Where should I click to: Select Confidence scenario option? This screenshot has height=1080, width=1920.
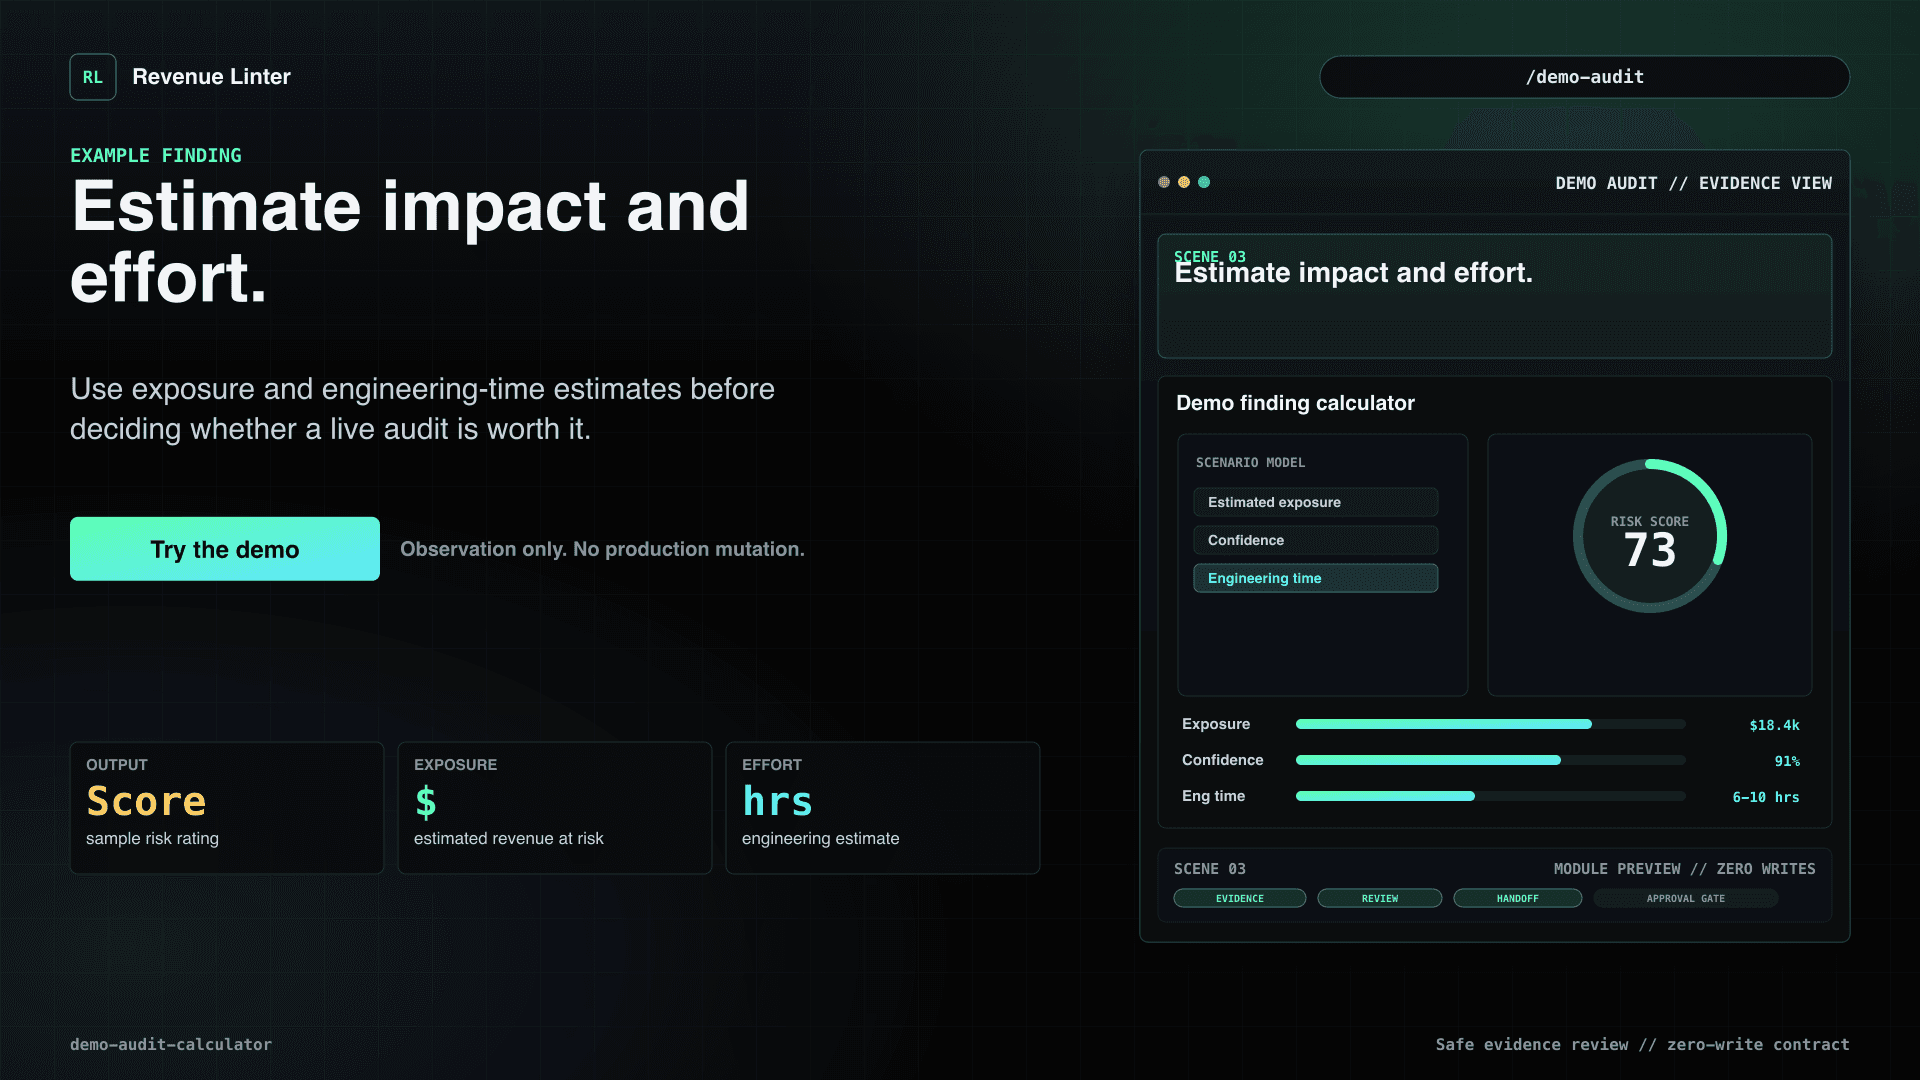pyautogui.click(x=1315, y=540)
